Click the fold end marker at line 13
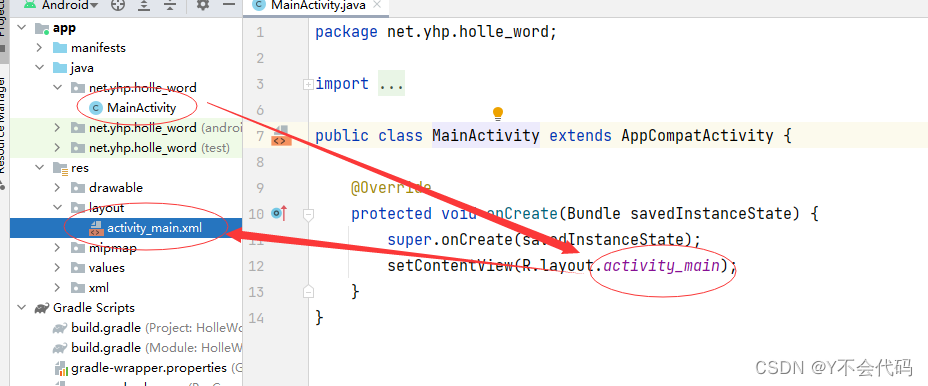This screenshot has width=928, height=386. [x=308, y=291]
